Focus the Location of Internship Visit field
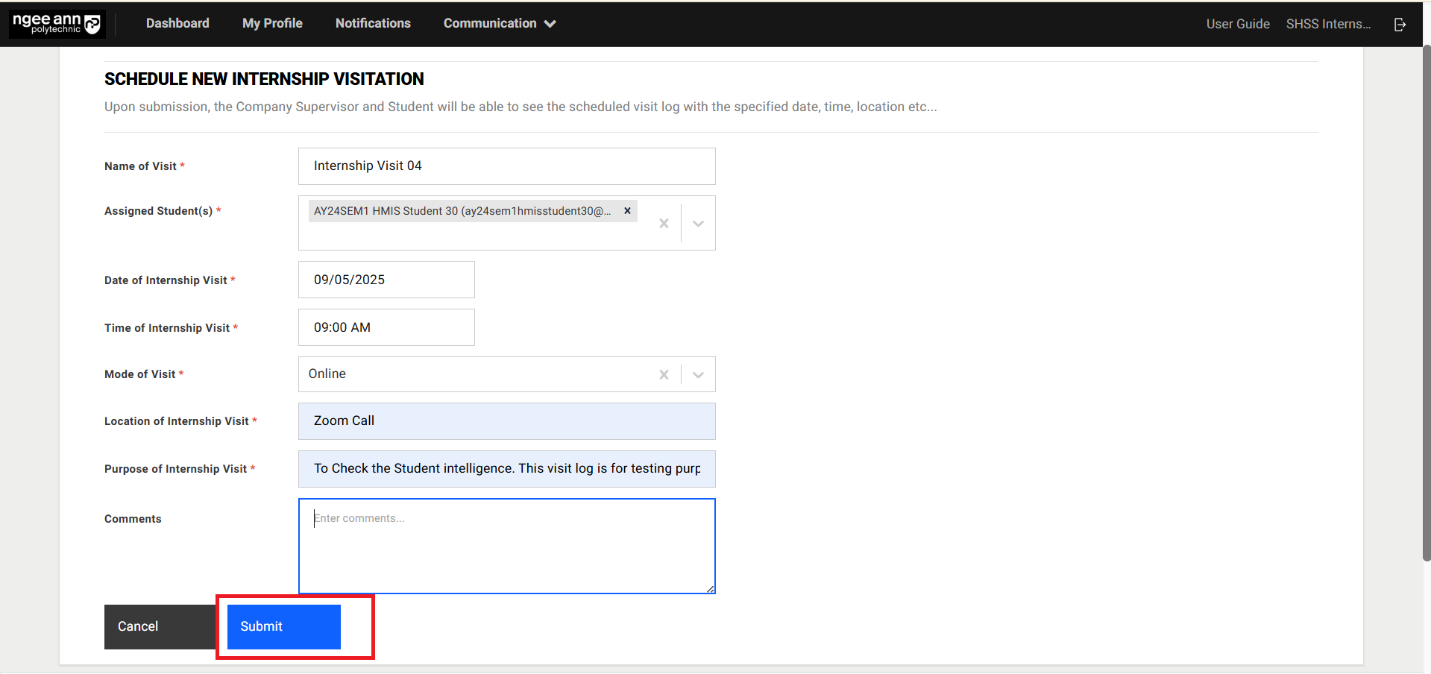 (x=506, y=421)
